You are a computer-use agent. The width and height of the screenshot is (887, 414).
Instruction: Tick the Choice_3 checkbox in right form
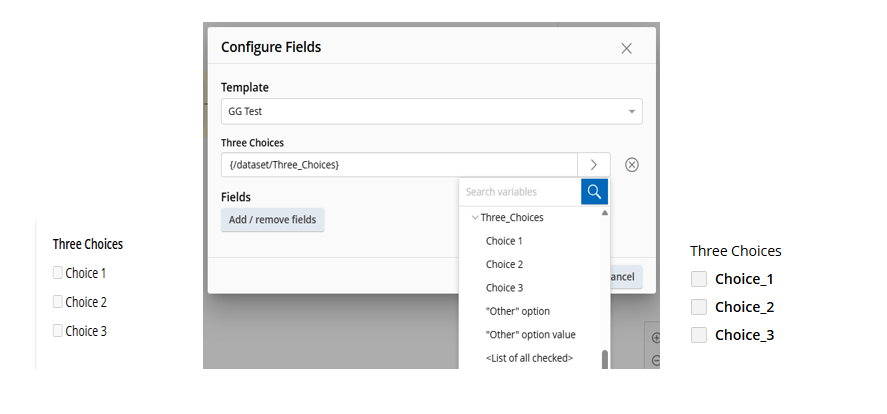click(x=699, y=335)
